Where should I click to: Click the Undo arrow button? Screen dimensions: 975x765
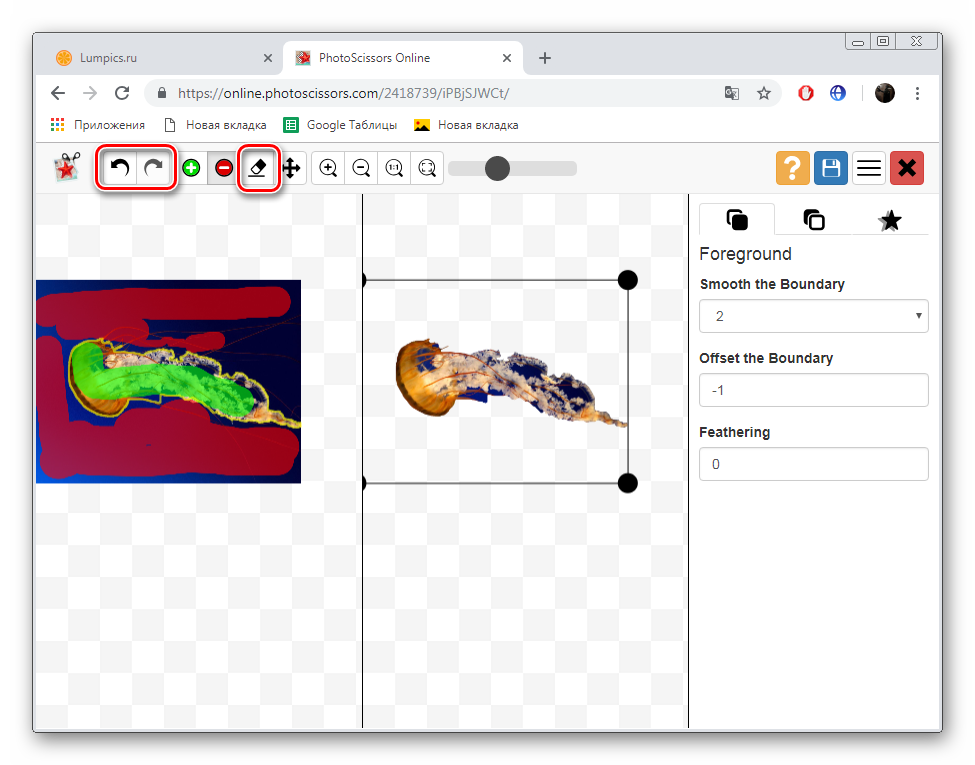click(x=120, y=169)
